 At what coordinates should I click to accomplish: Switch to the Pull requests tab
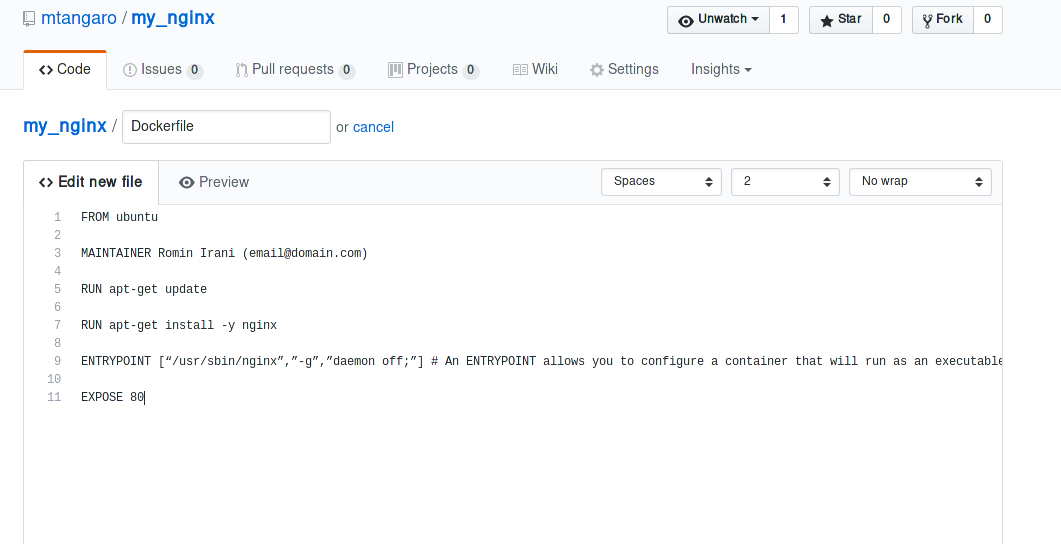[295, 70]
